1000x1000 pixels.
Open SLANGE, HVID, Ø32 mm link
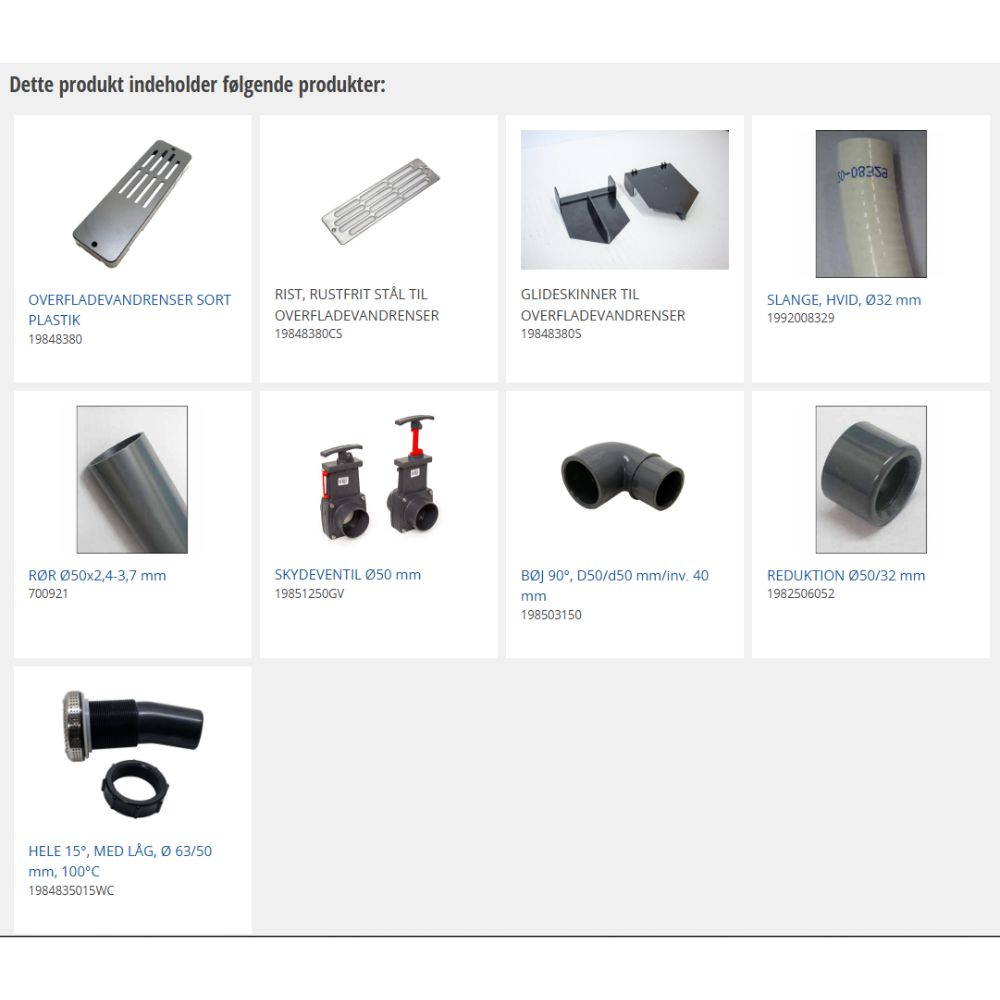tap(844, 299)
